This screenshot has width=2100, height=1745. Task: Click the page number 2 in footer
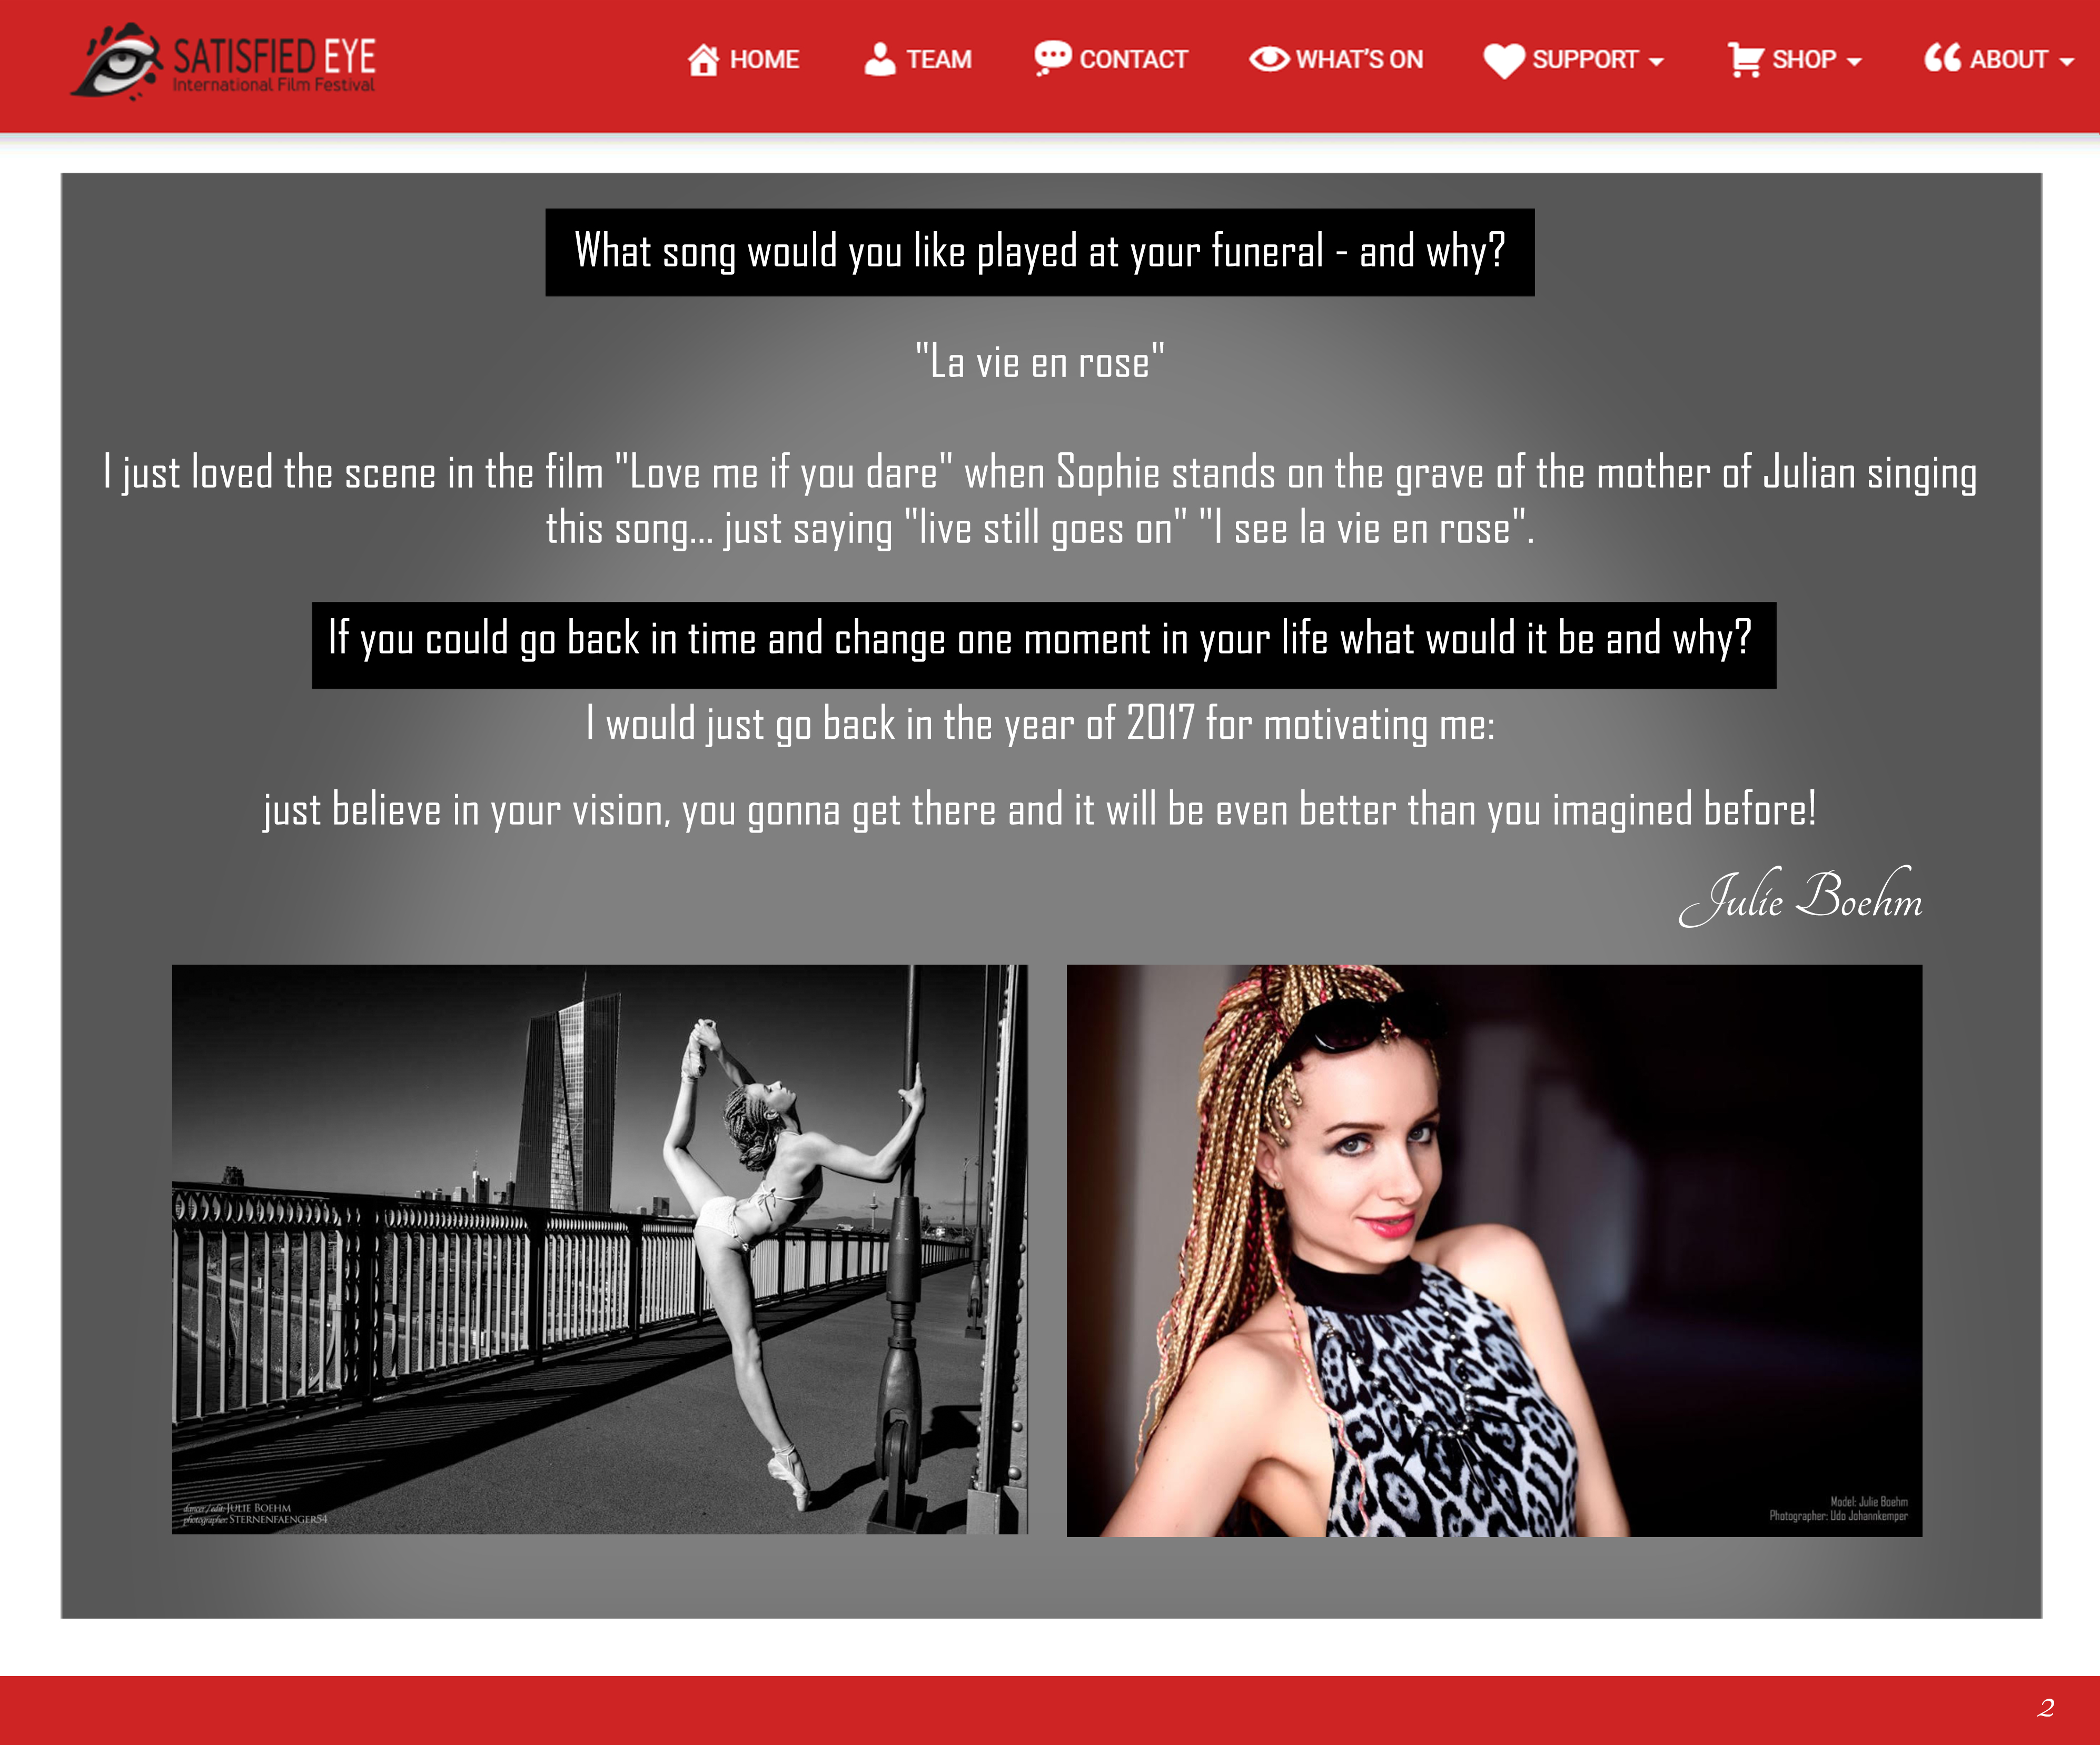2045,1708
